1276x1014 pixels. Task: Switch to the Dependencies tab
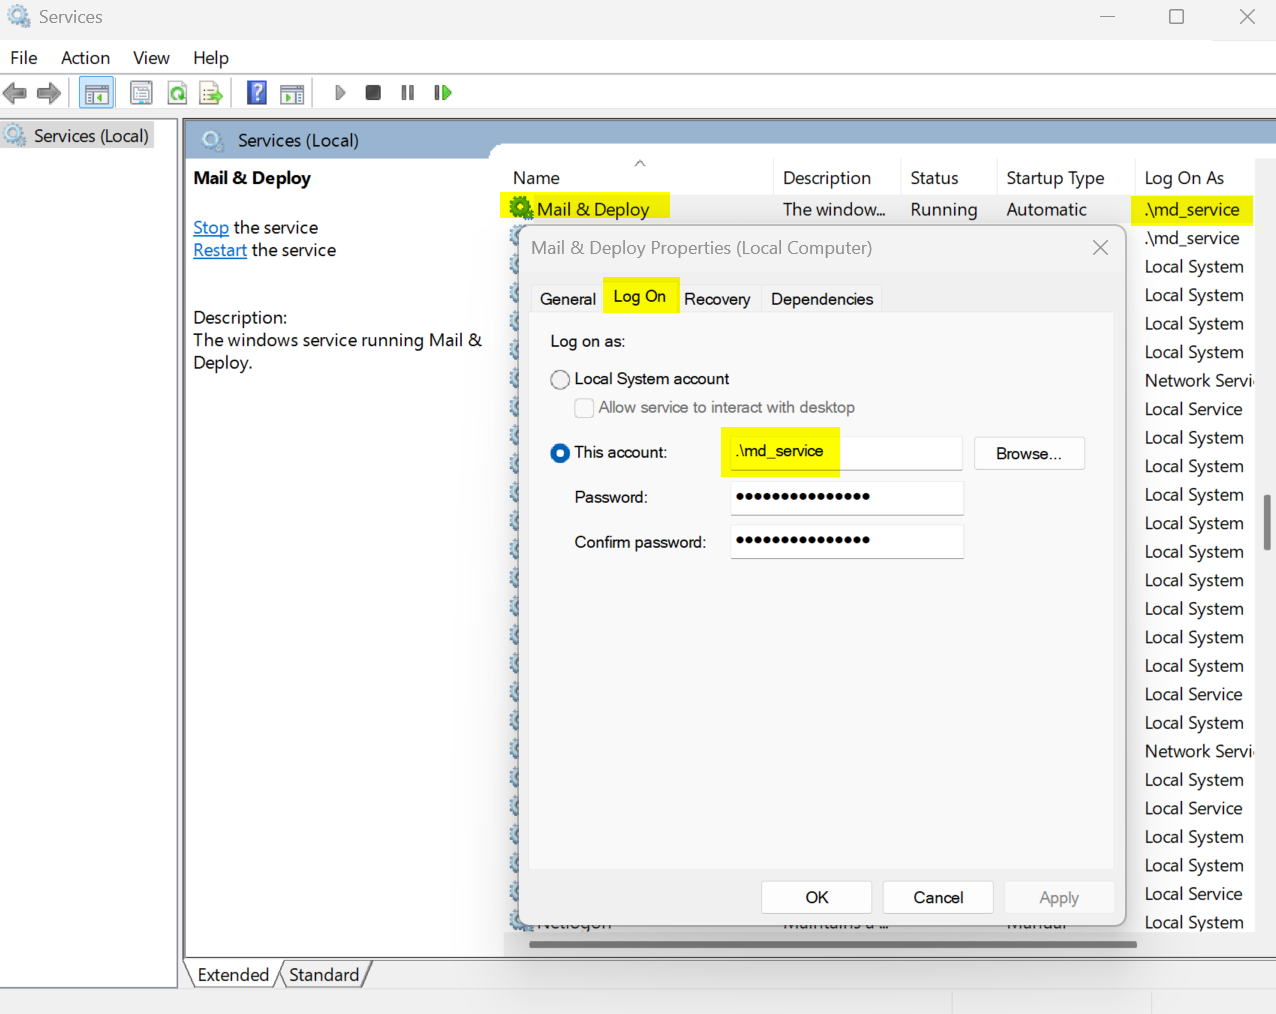[x=822, y=299]
